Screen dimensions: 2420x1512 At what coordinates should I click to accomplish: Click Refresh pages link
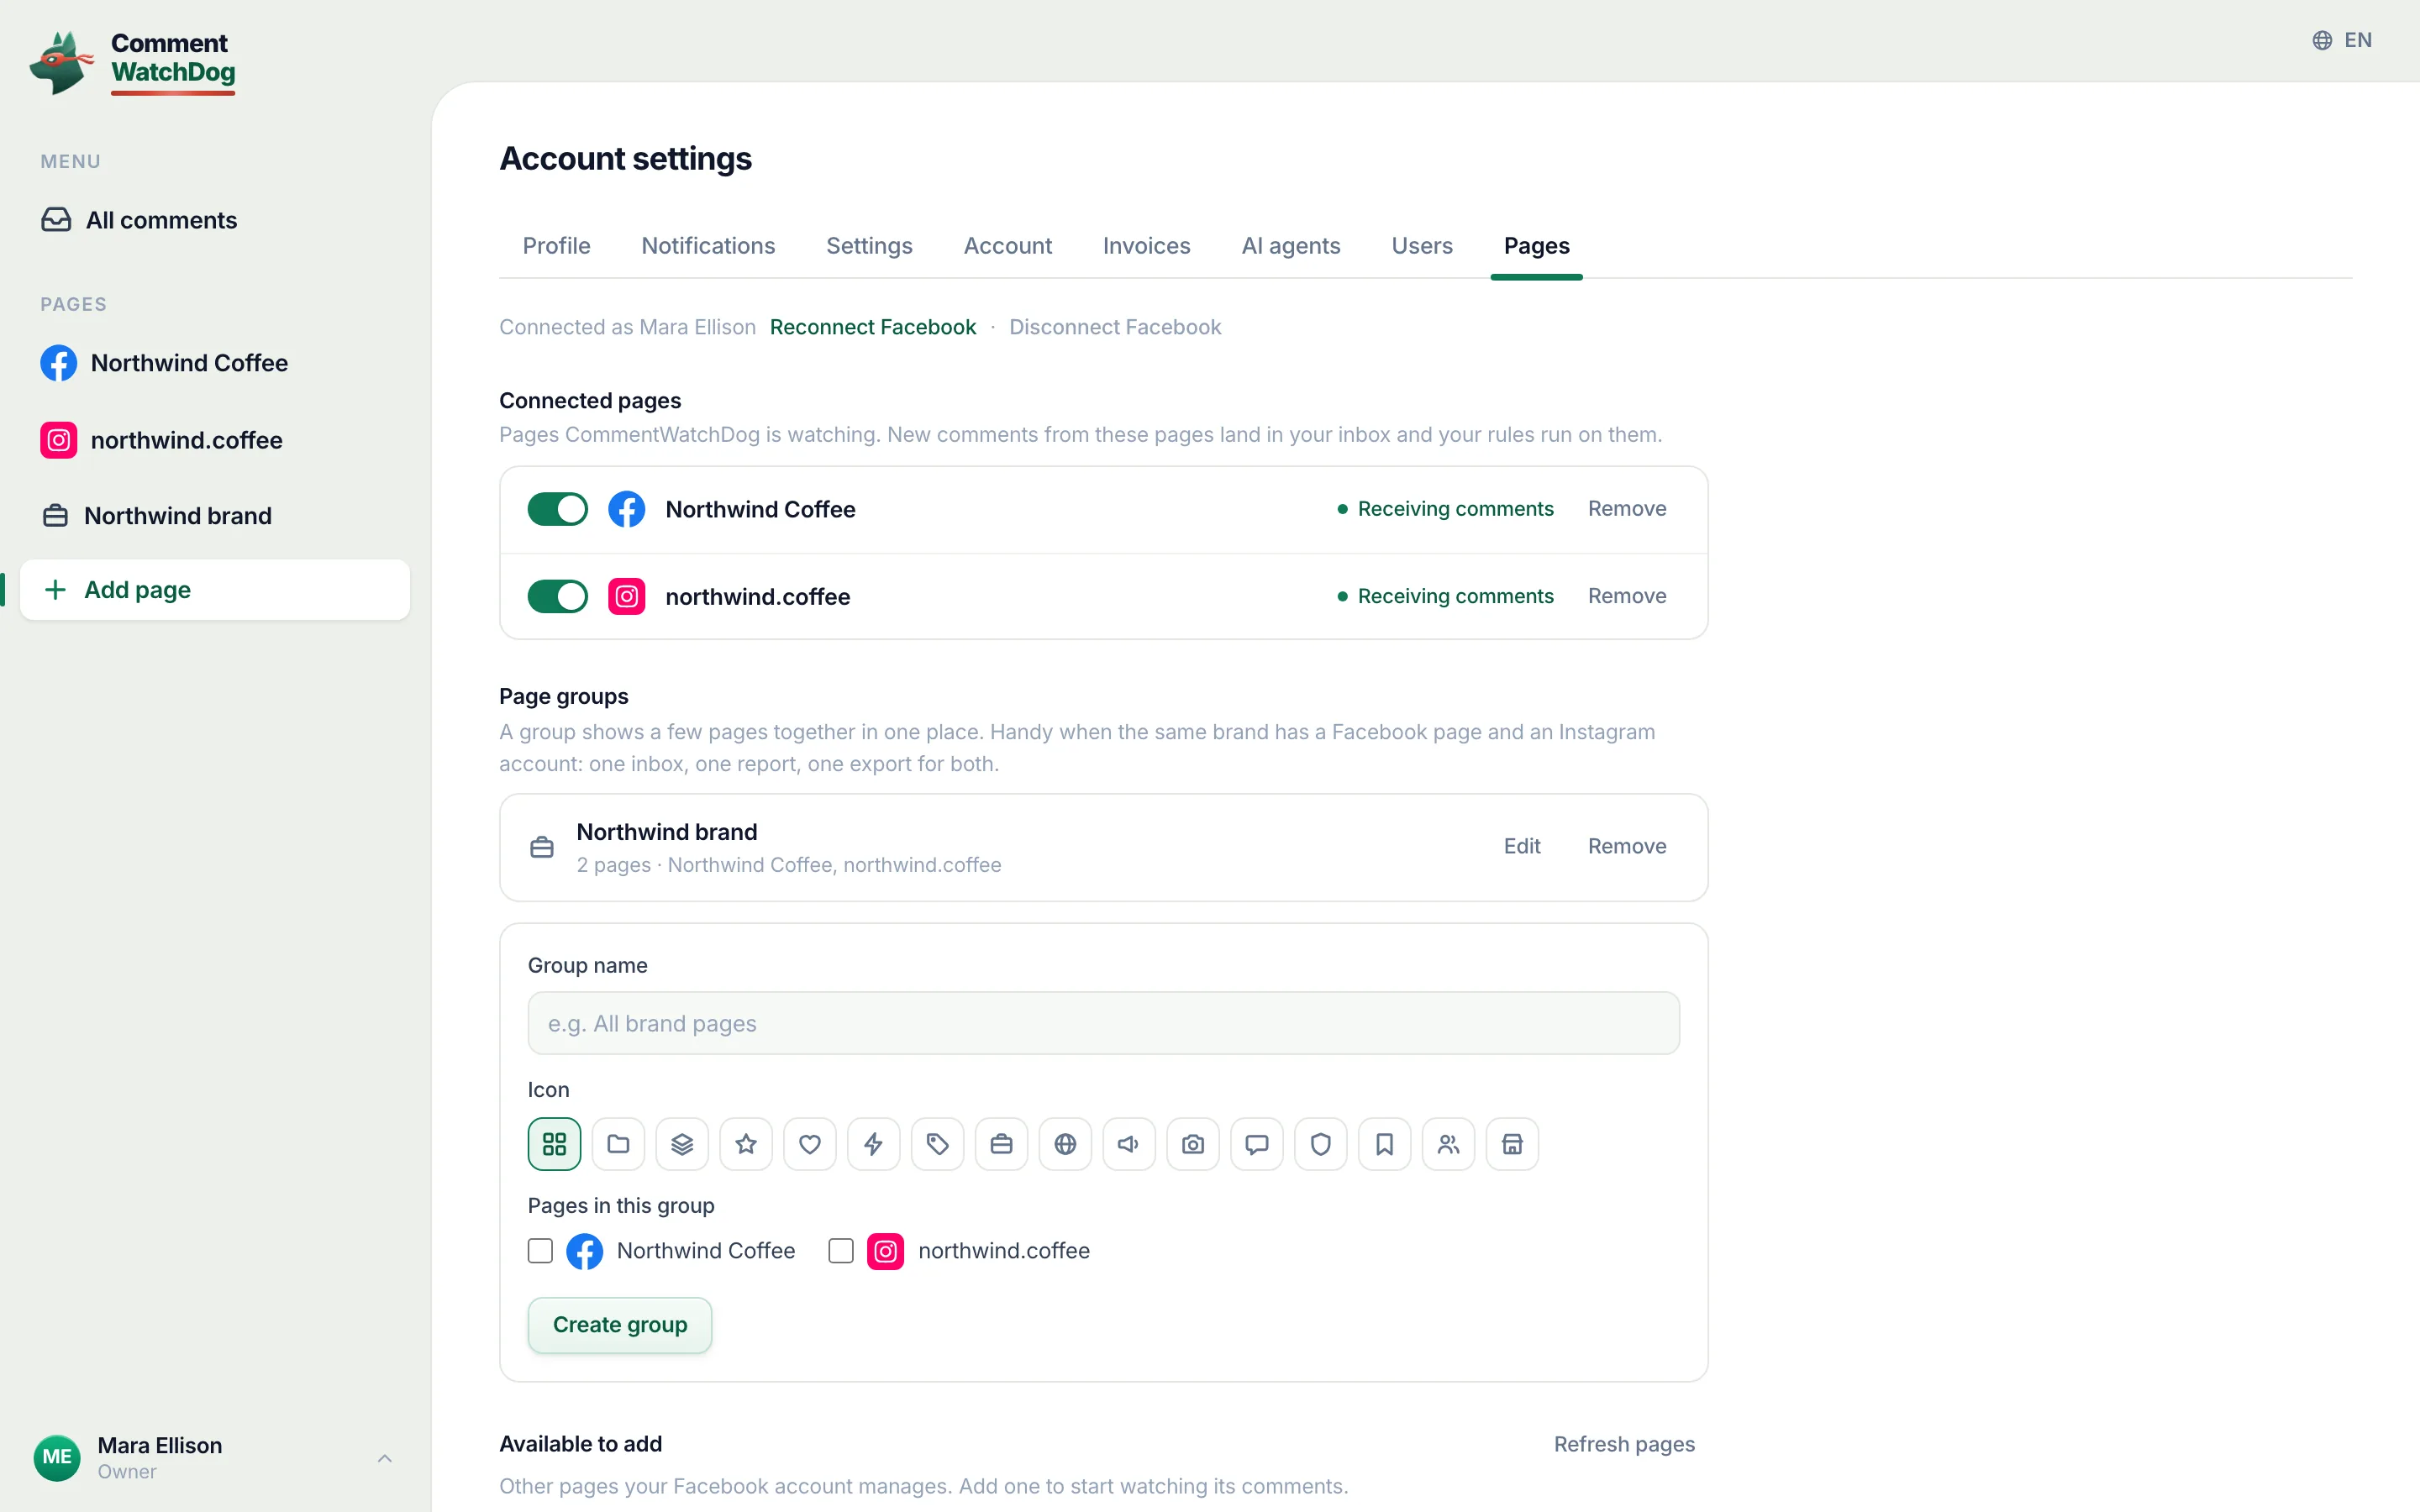(x=1624, y=1444)
